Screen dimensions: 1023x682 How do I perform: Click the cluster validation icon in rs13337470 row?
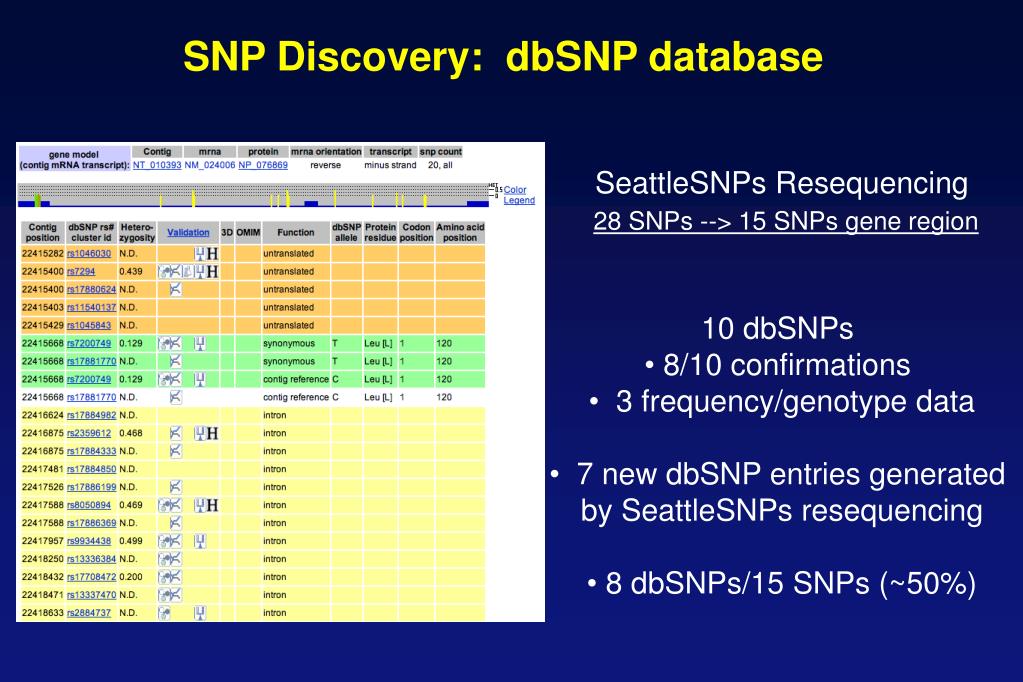tap(164, 595)
